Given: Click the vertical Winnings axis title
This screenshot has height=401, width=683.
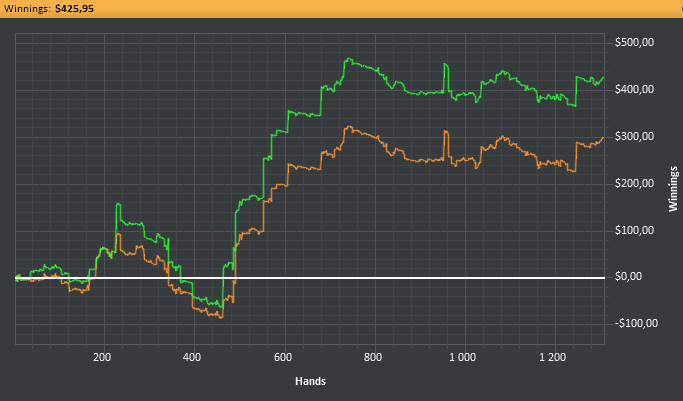Looking at the screenshot, I should click(x=673, y=189).
